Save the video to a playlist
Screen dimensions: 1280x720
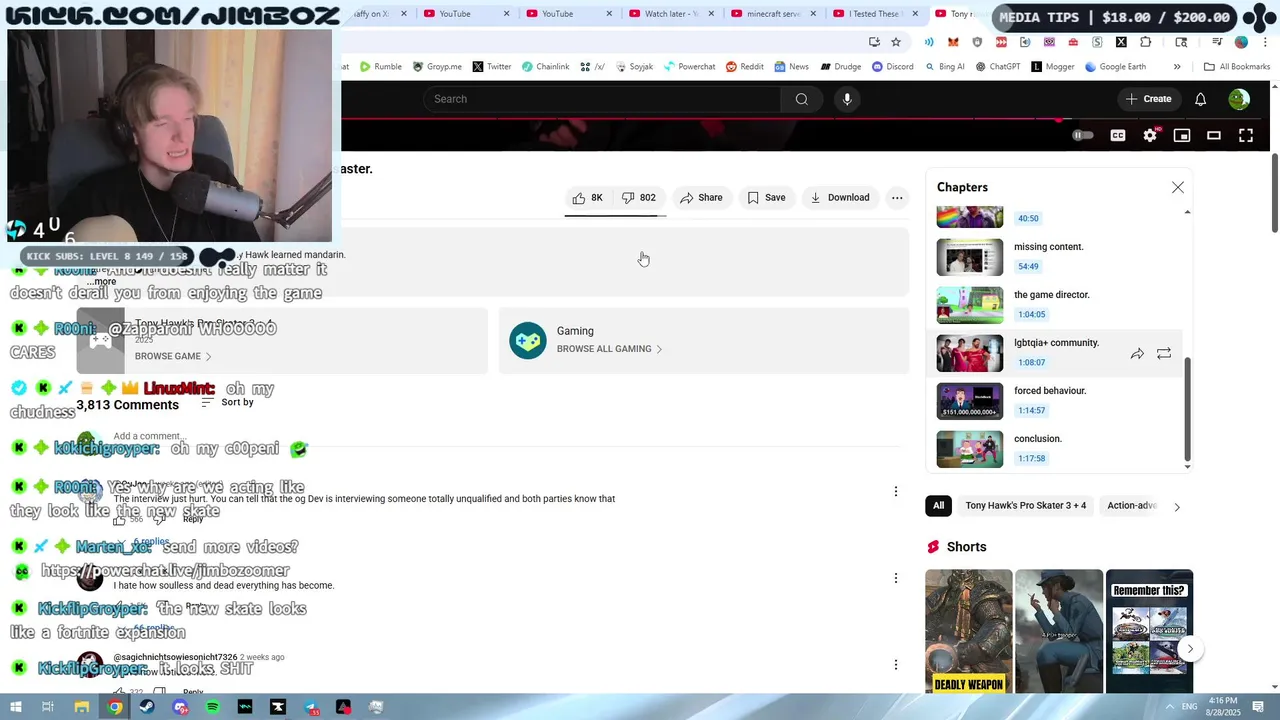[x=766, y=198]
